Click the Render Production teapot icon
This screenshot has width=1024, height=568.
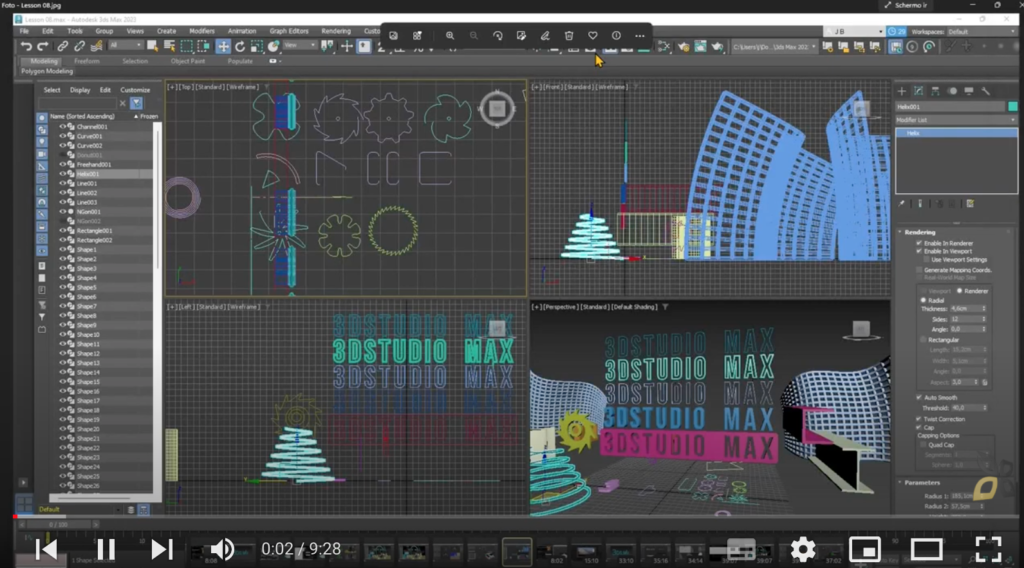718,46
